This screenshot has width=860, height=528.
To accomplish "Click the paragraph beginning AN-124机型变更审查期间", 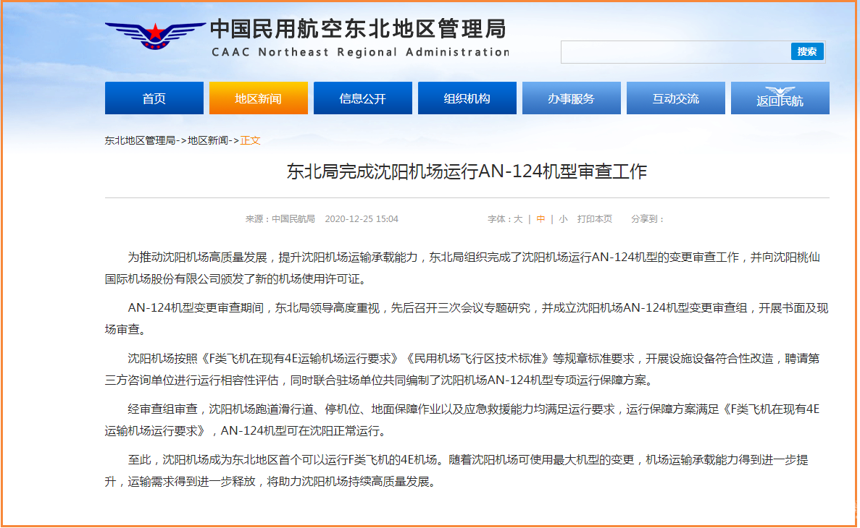I will pyautogui.click(x=466, y=319).
